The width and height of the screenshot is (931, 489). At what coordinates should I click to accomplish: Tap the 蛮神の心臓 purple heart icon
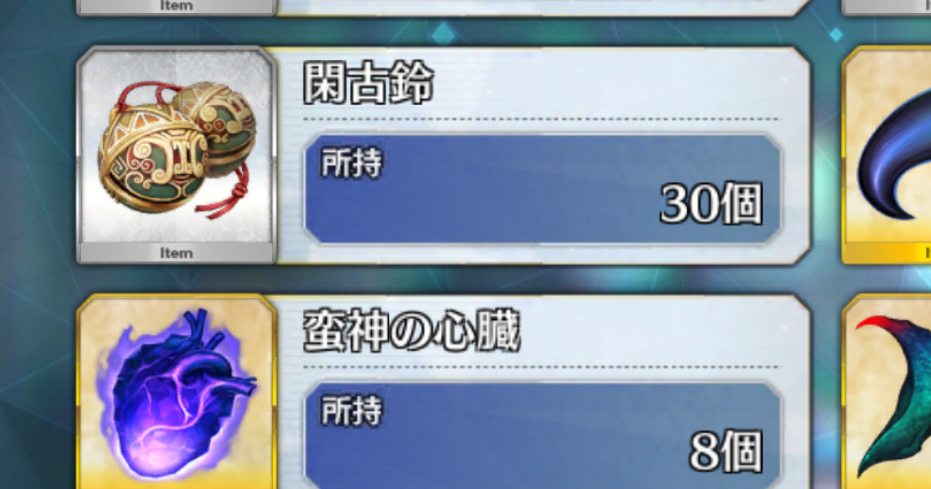[177, 396]
